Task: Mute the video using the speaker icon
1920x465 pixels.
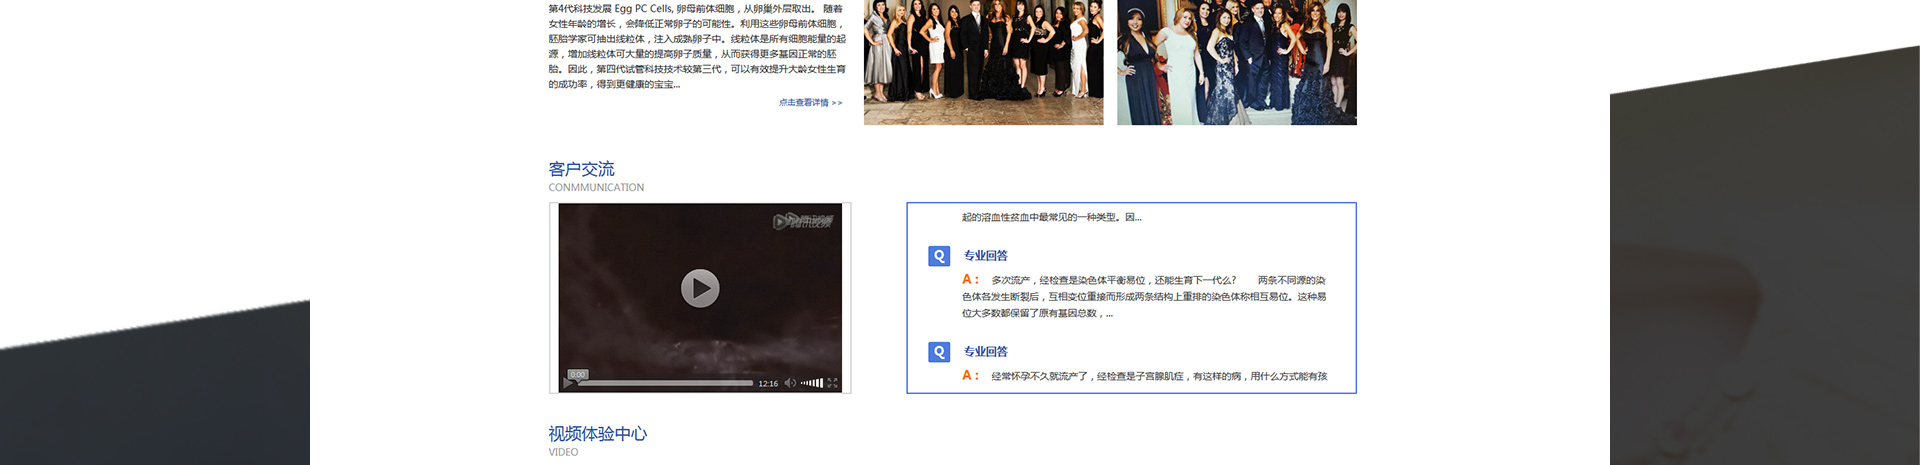Action: [x=790, y=383]
